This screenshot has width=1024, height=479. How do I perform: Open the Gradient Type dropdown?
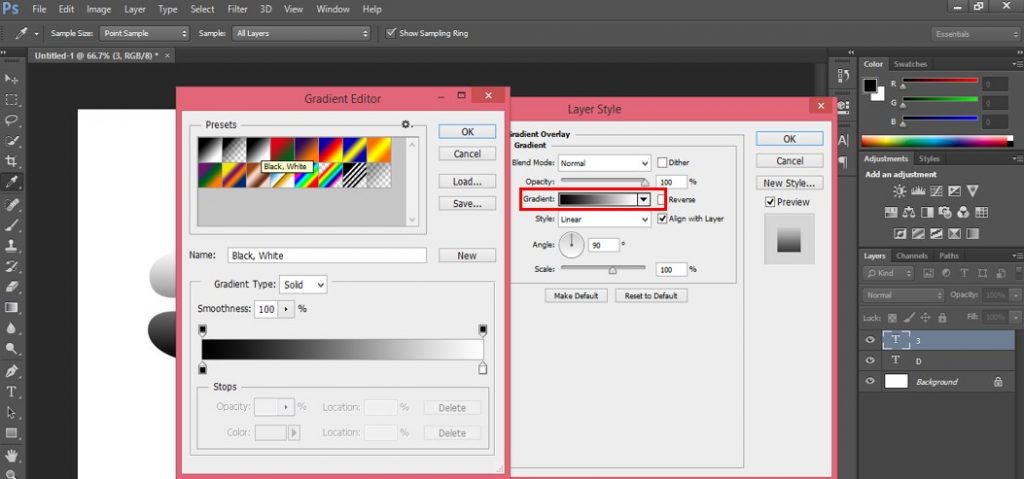click(x=303, y=285)
